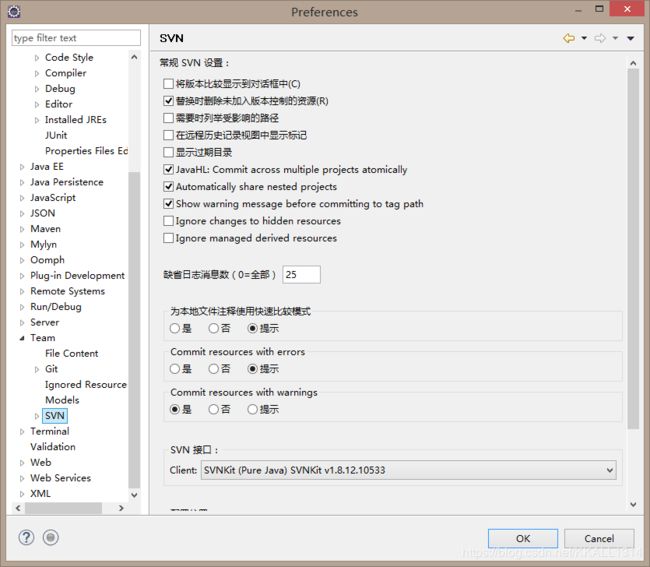Select XML in the tree
The width and height of the screenshot is (650, 567).
[40, 493]
